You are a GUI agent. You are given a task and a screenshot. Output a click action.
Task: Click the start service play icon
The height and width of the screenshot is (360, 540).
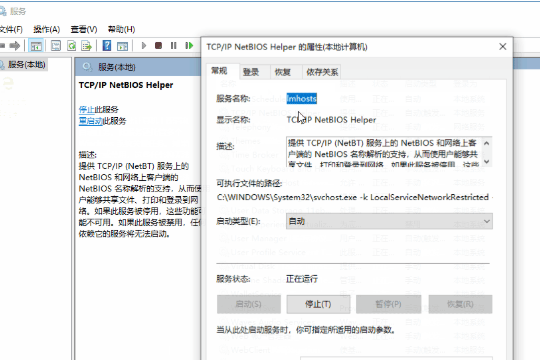coord(144,45)
